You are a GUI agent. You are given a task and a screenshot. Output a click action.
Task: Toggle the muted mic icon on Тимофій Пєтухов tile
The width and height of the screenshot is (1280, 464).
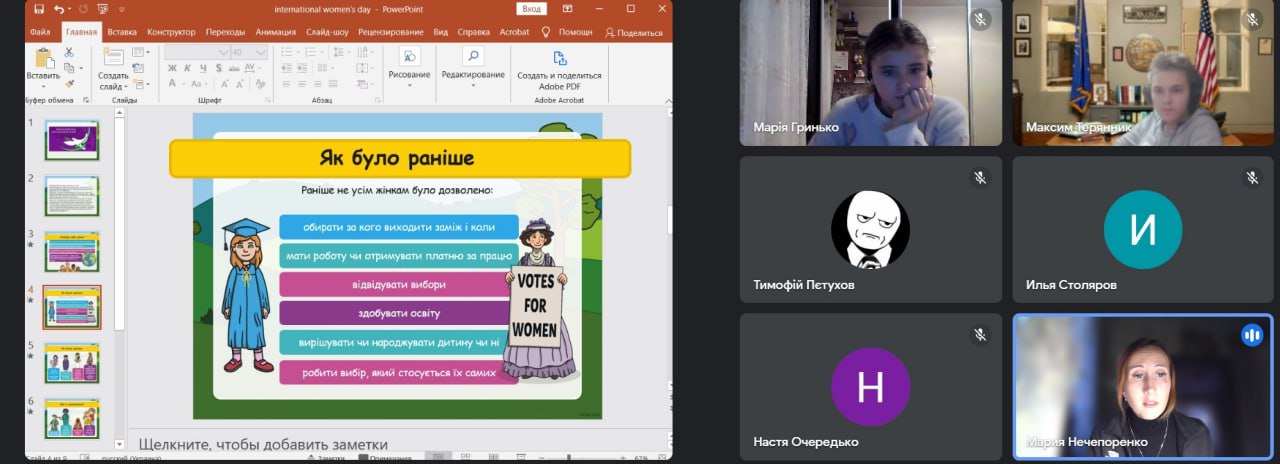(x=980, y=177)
